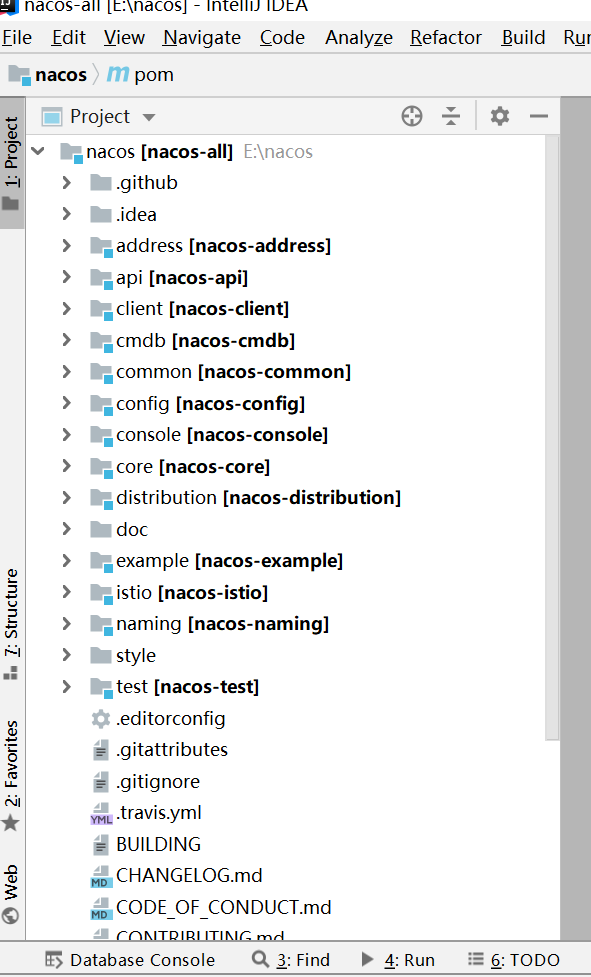Open the 7: Structure tool window tab
The width and height of the screenshot is (591, 977).
[12, 623]
